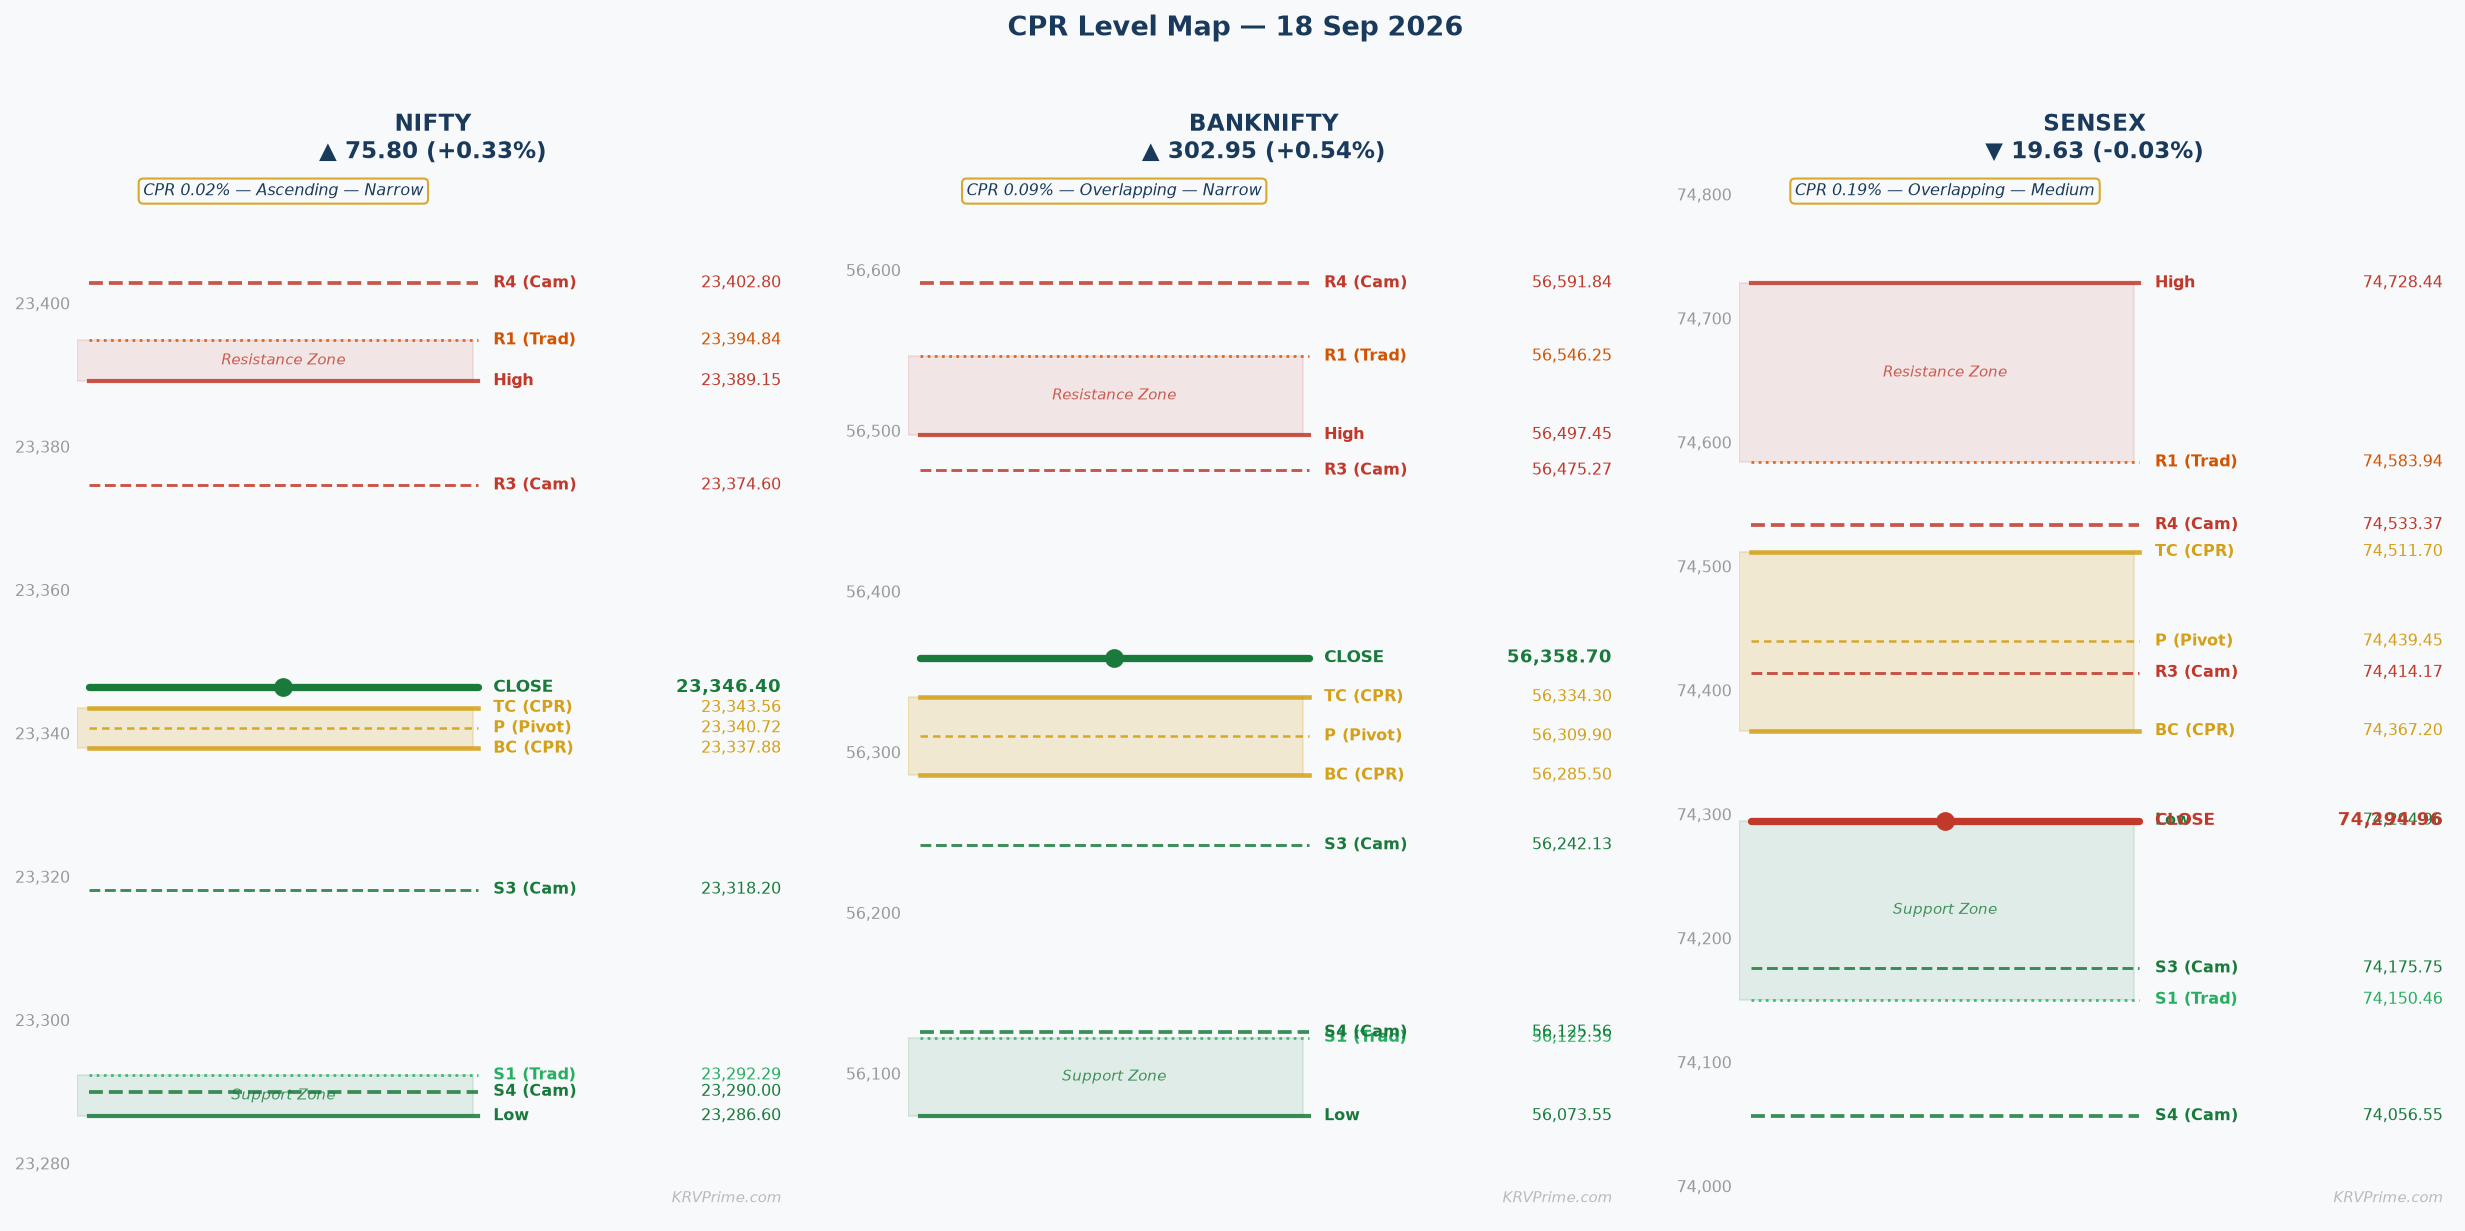Click NIFTY Low value 23,286.60
This screenshot has width=2465, height=1231.
741,1116
